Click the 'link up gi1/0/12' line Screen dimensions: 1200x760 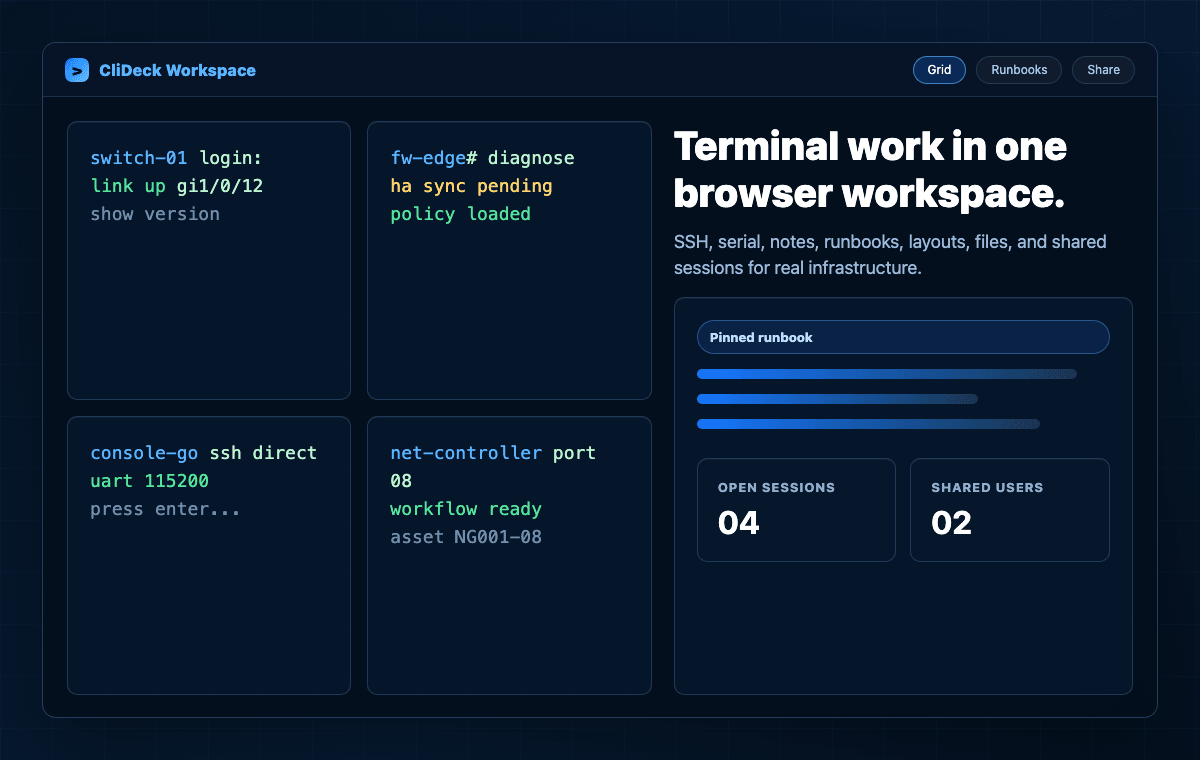(177, 186)
